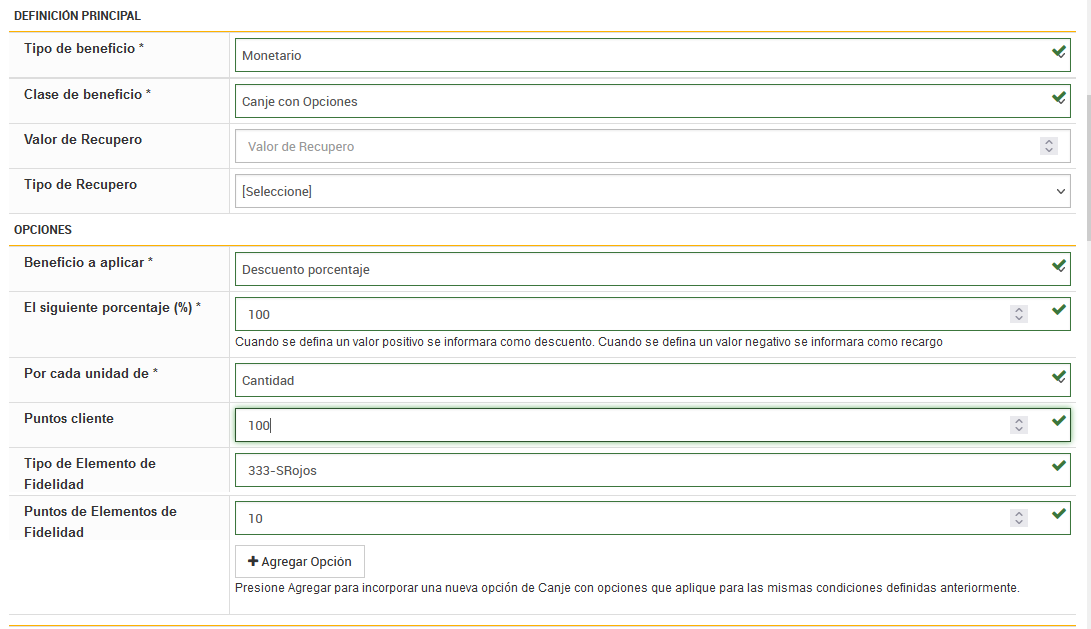The height and width of the screenshot is (629, 1091).
Task: Click the green checkmark in Puntos cliente
Action: [x=1059, y=421]
